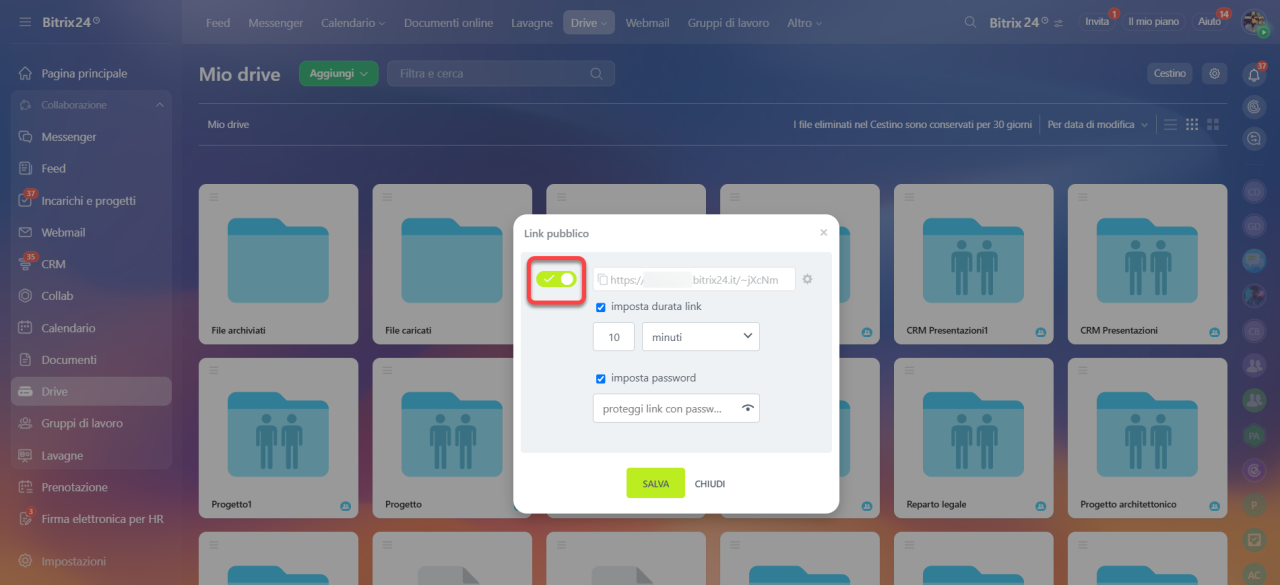The image size is (1280, 585).
Task: Open the Aggiungi dropdown button
Action: [339, 73]
